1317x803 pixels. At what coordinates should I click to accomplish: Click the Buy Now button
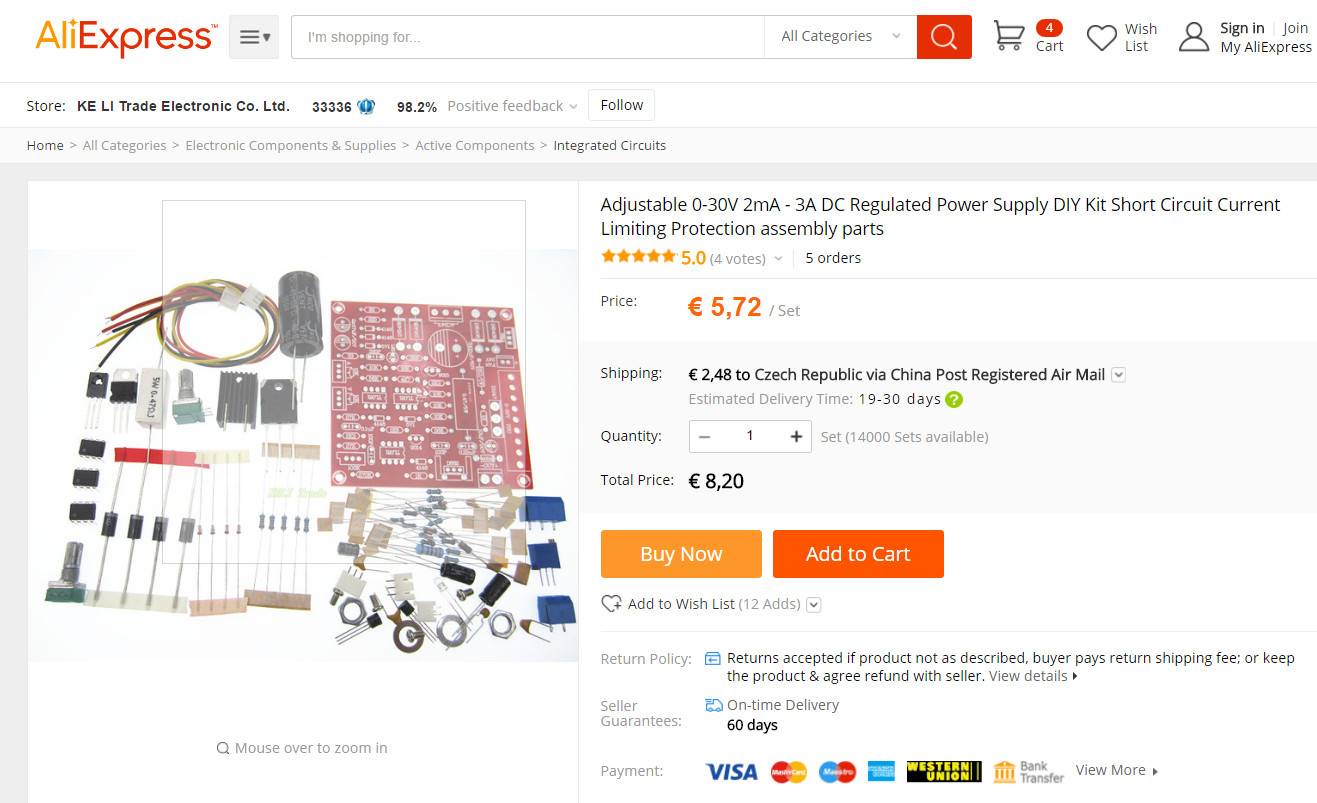pyautogui.click(x=681, y=554)
